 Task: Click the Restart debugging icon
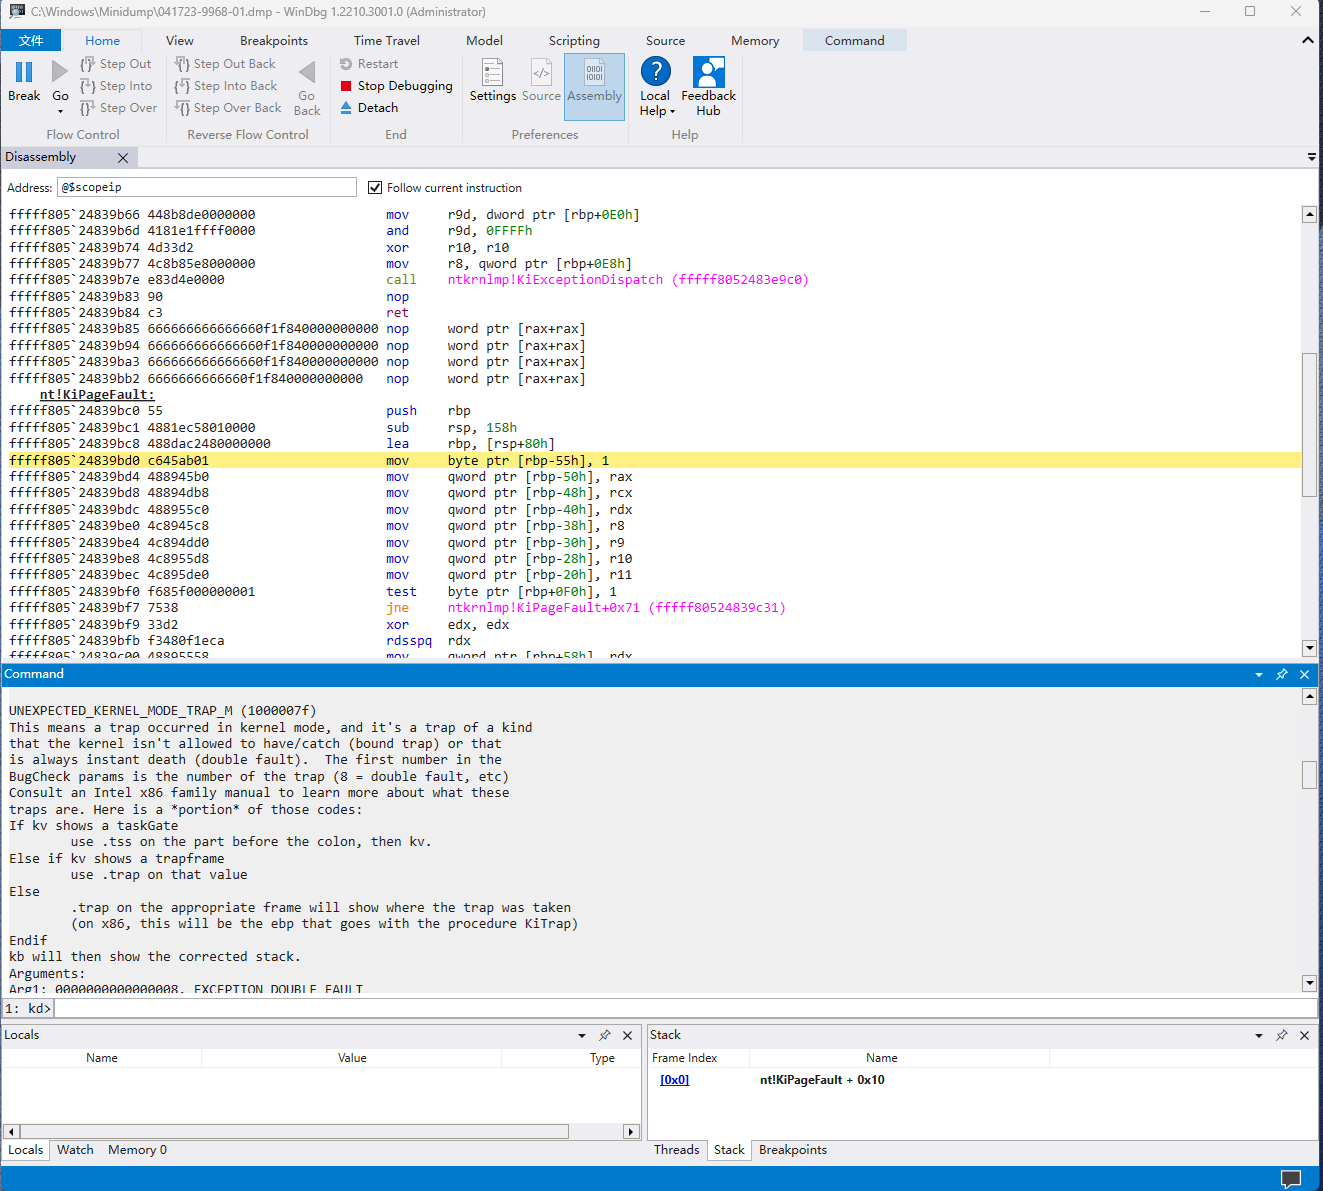(370, 63)
